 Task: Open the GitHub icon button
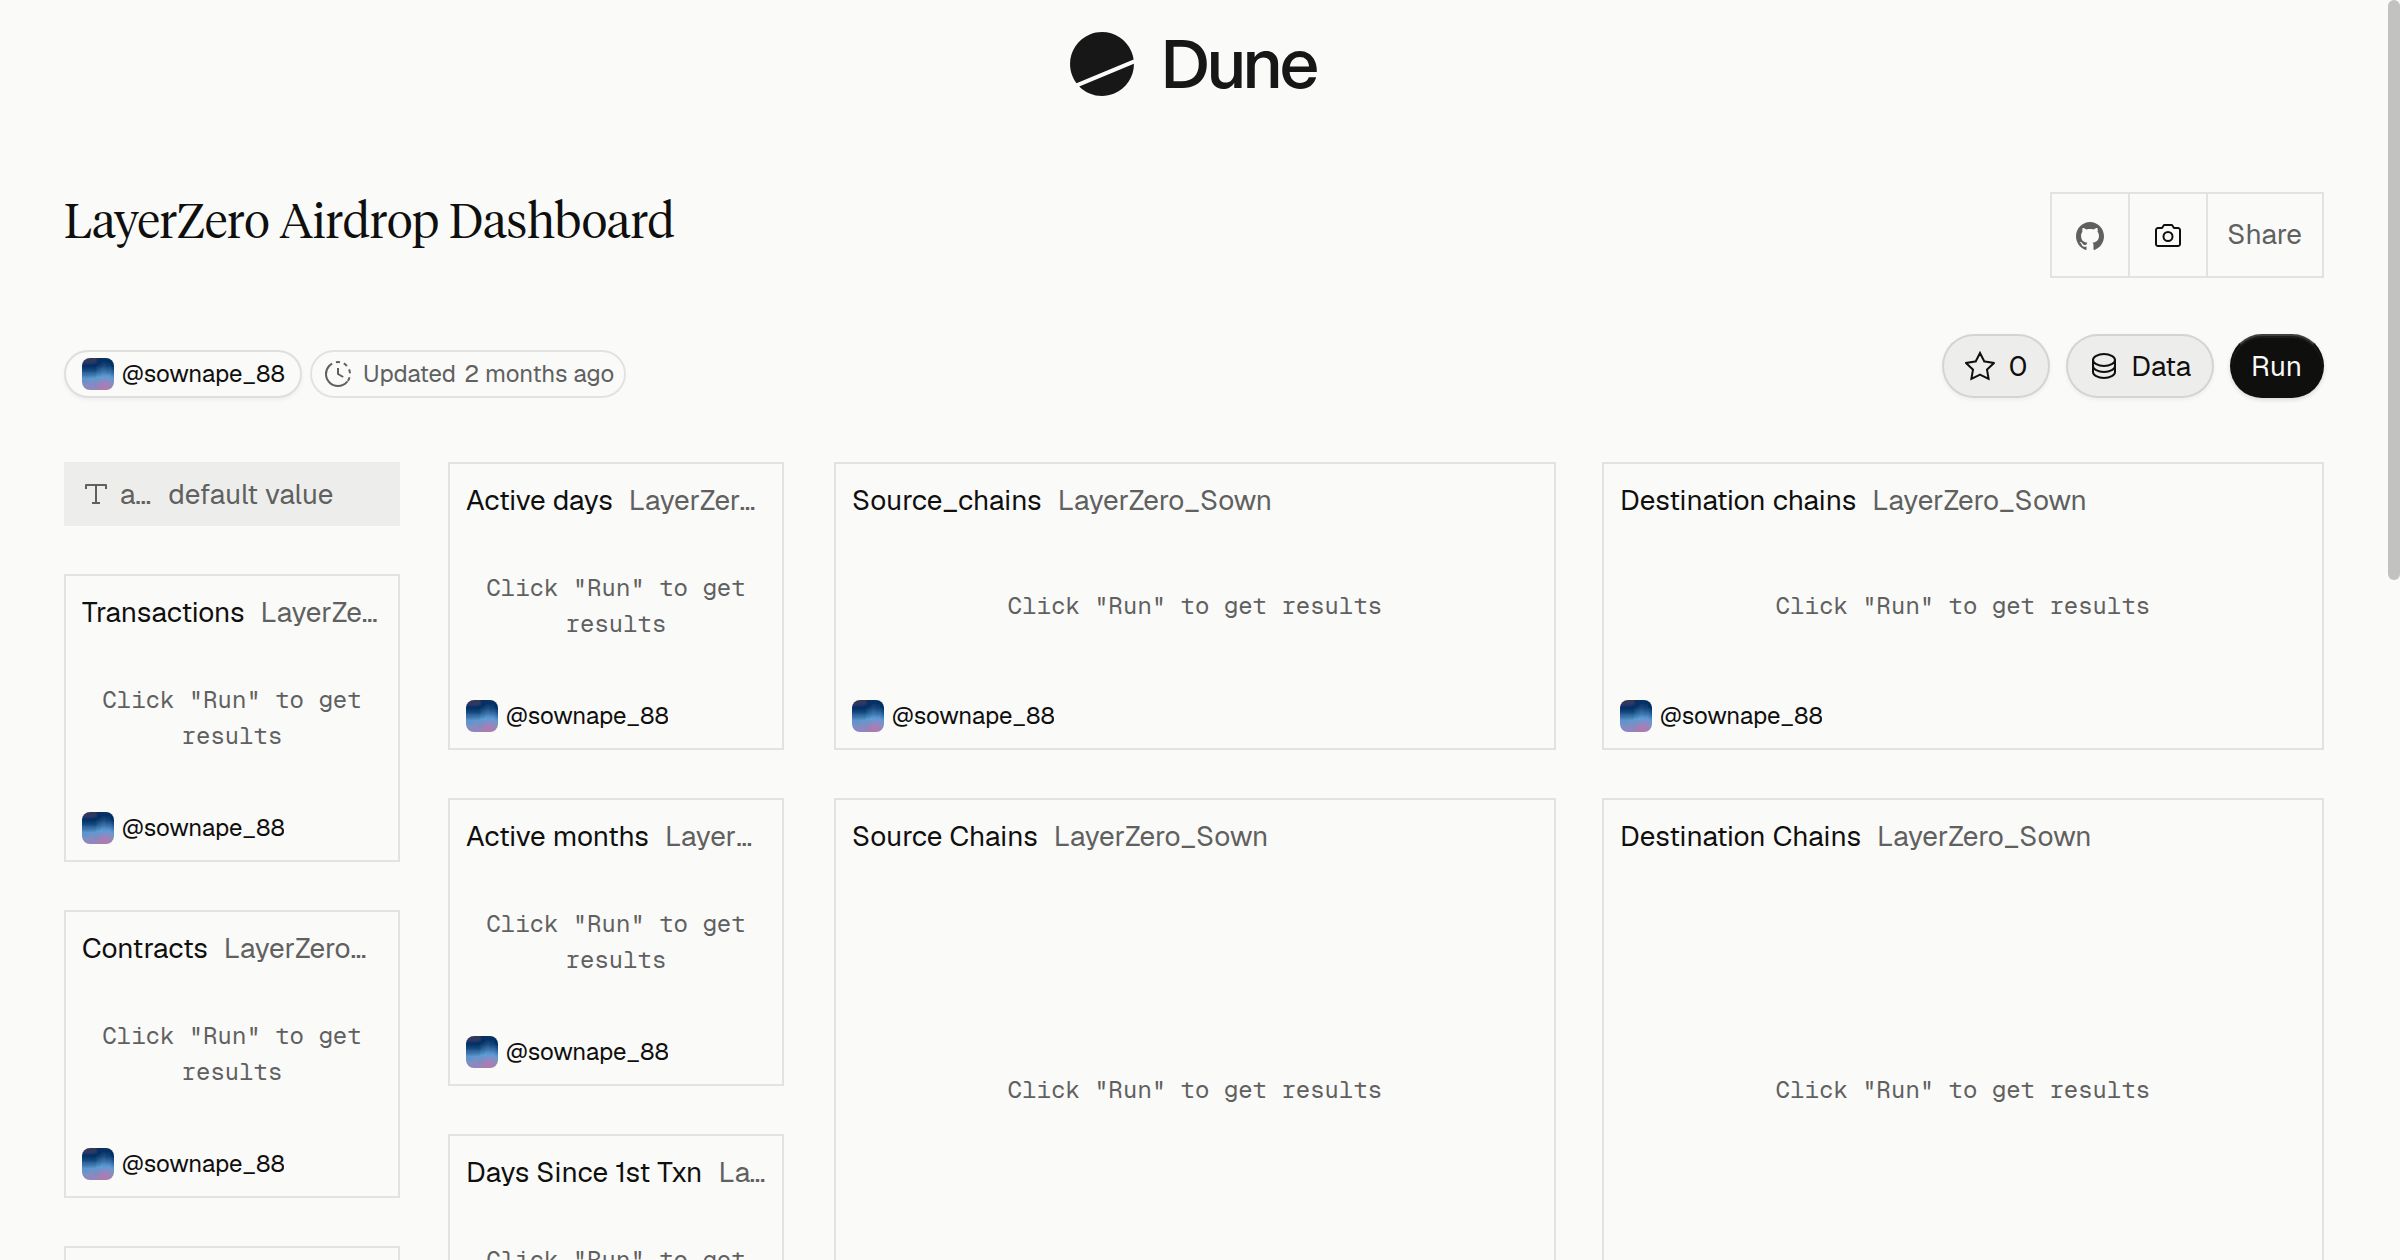2089,235
